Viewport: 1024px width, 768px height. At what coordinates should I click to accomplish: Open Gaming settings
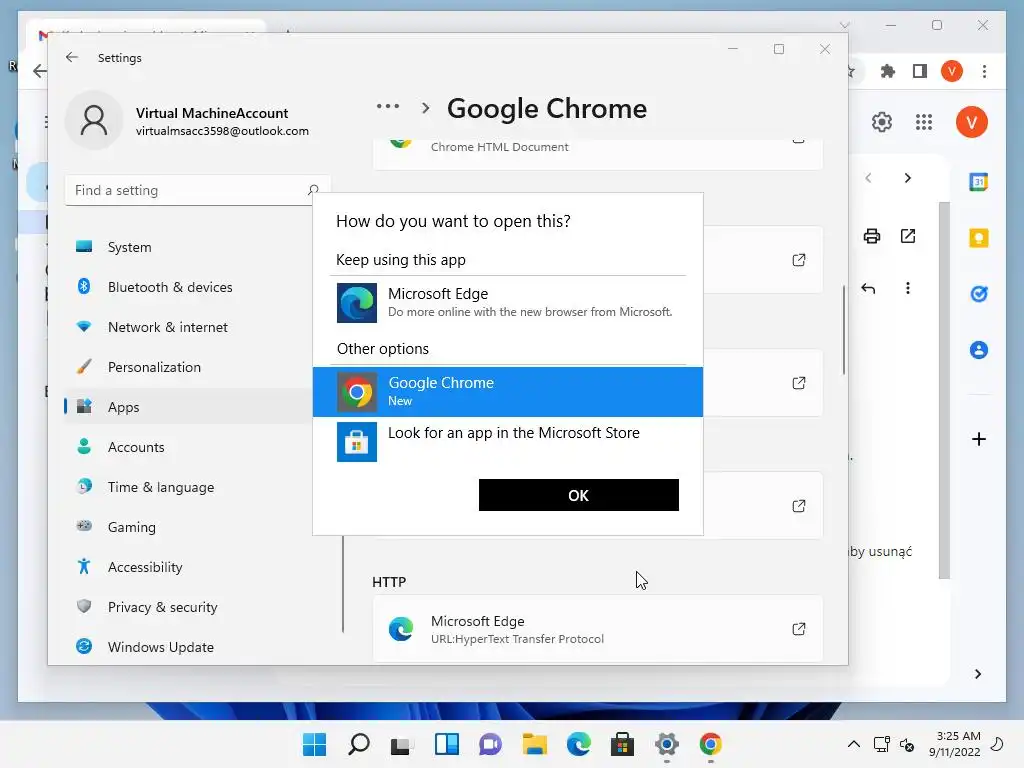pos(188,526)
